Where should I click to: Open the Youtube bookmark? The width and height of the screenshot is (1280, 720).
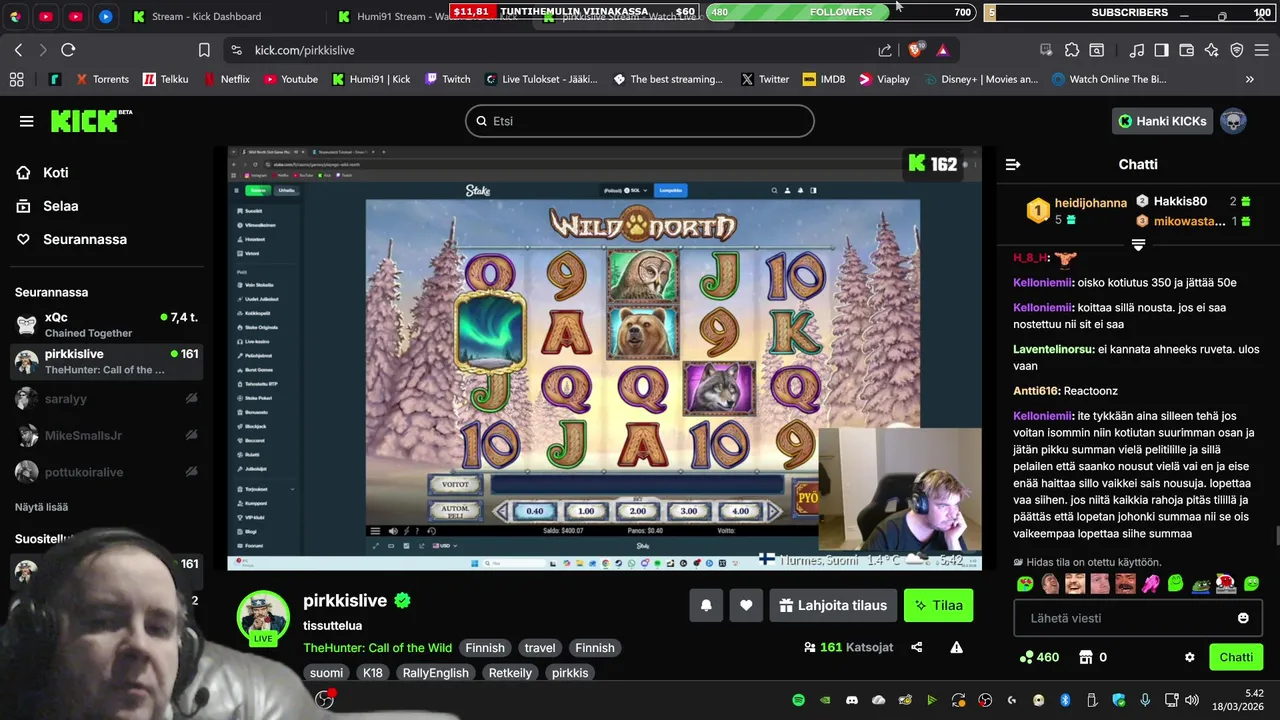click(290, 79)
